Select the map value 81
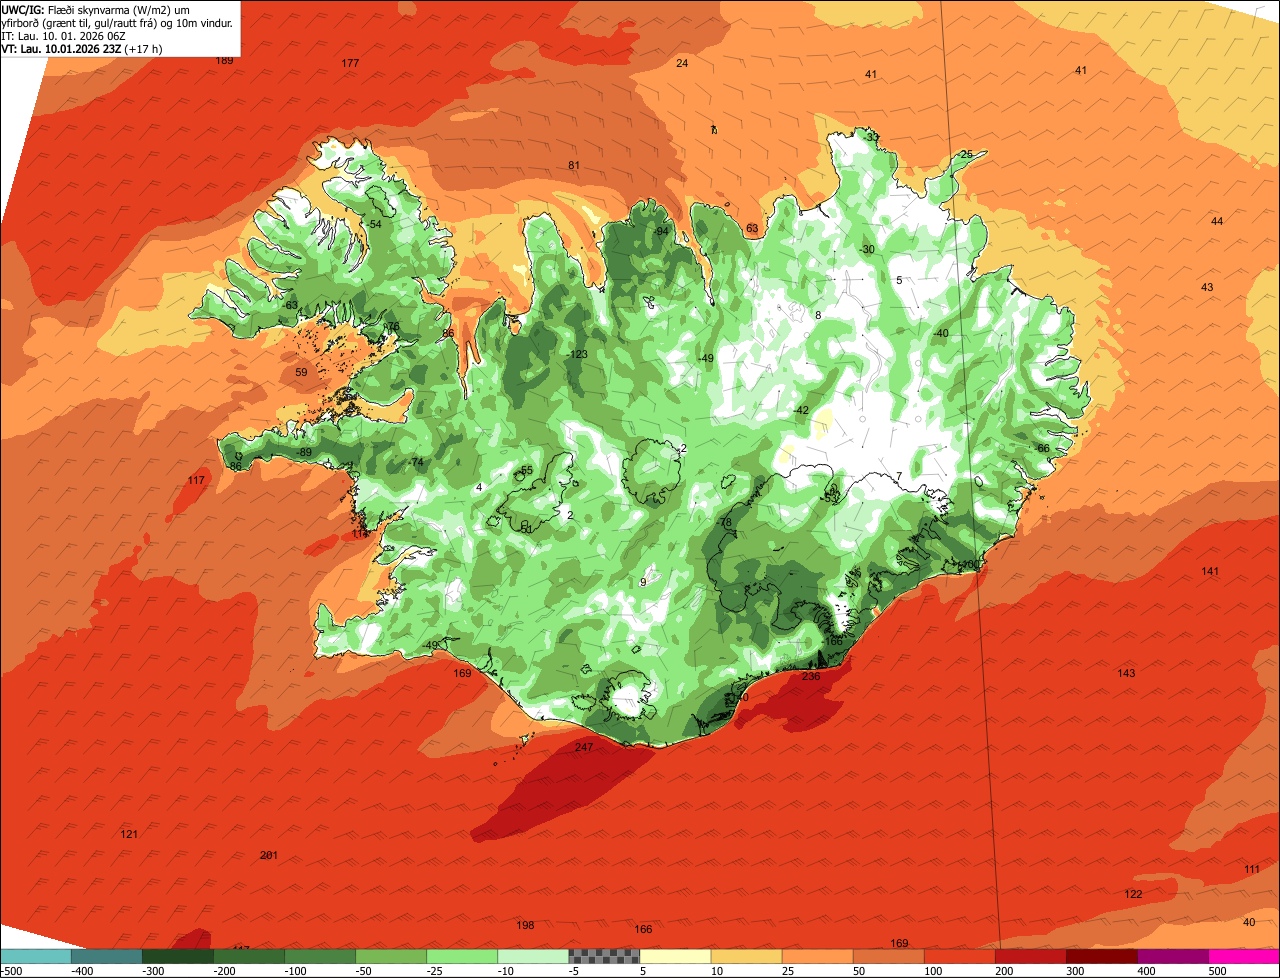1280x978 pixels. (574, 165)
